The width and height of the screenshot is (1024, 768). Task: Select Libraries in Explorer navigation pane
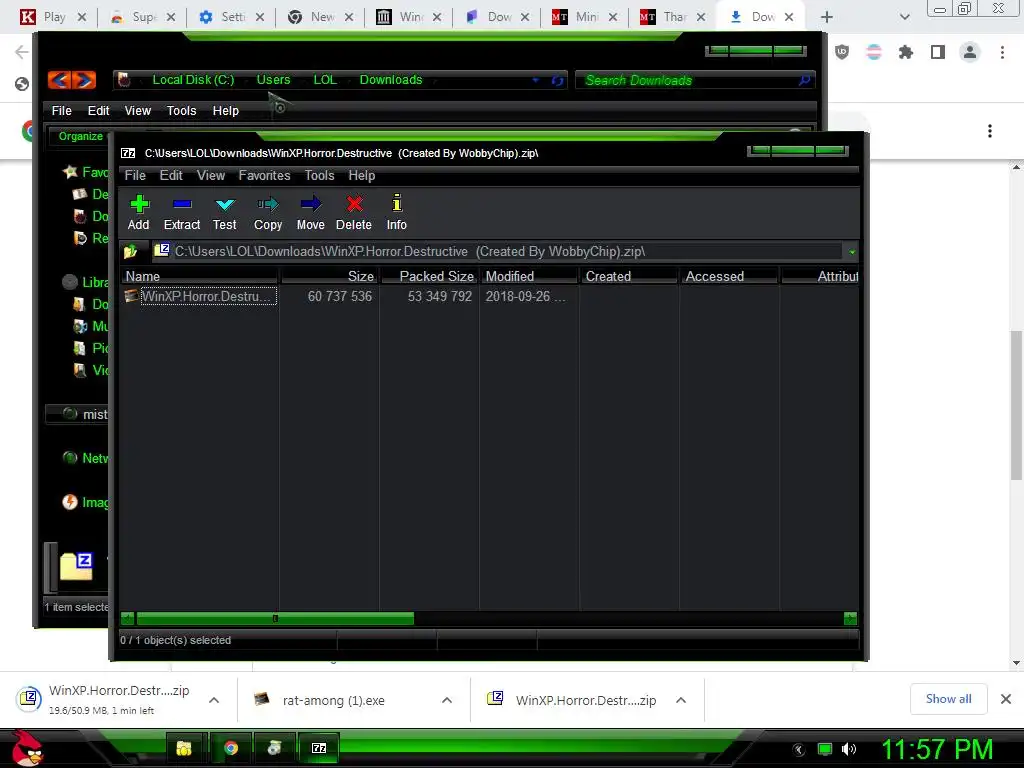tap(86, 282)
